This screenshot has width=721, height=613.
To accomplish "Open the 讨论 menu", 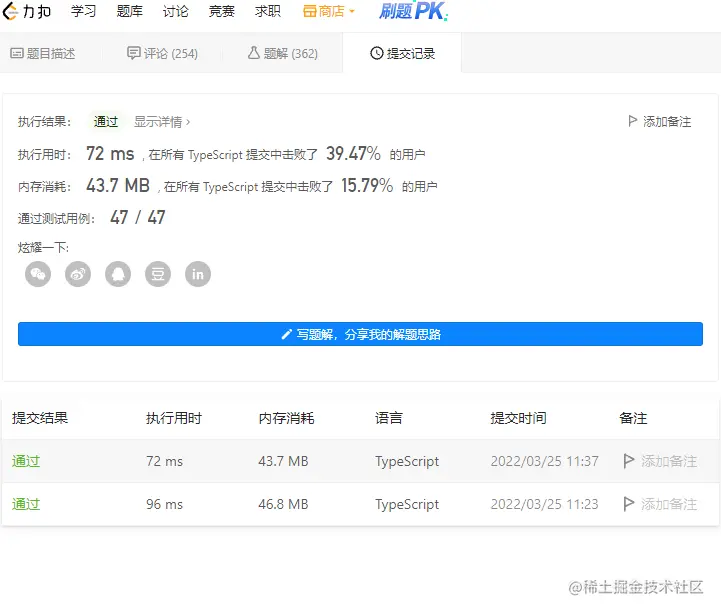I will point(176,11).
